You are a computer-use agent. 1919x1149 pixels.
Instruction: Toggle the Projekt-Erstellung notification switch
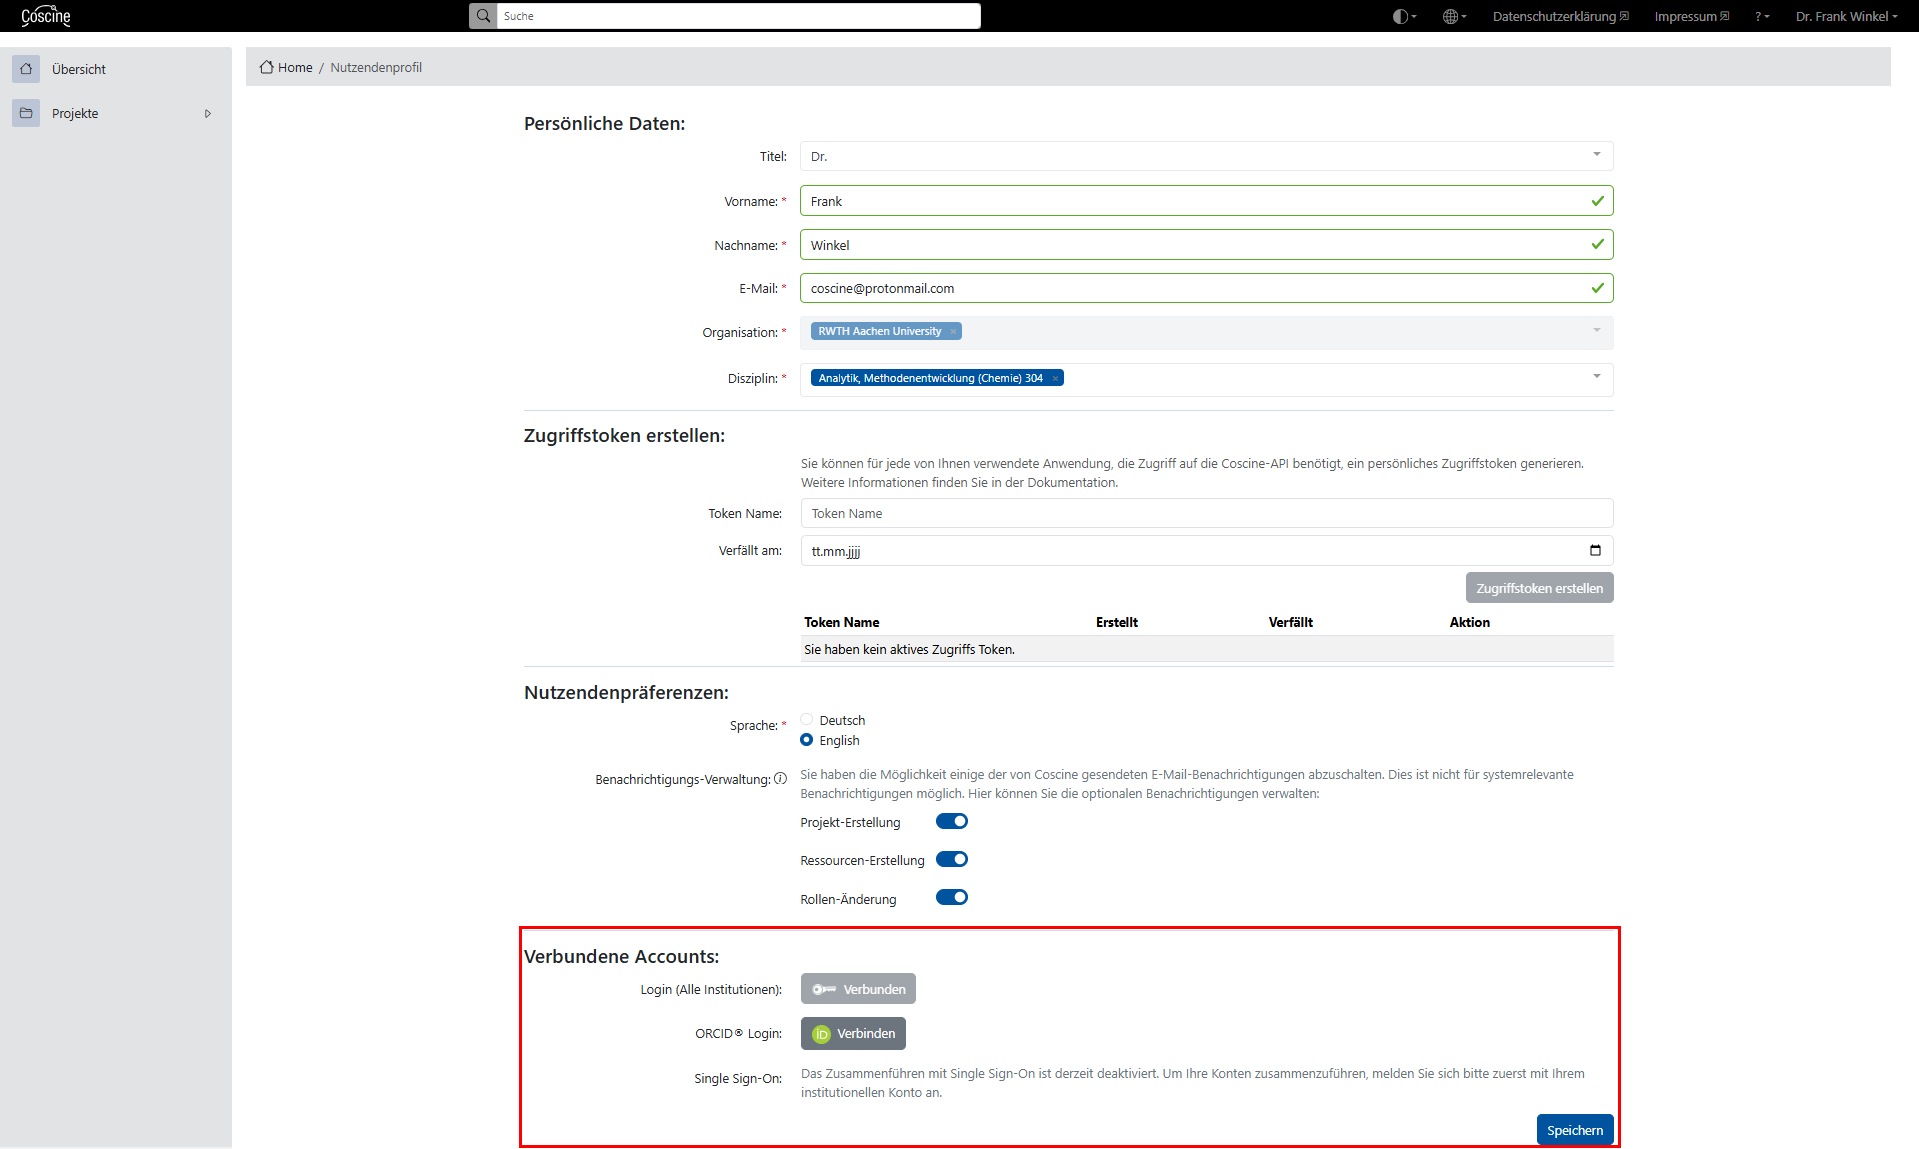click(951, 822)
